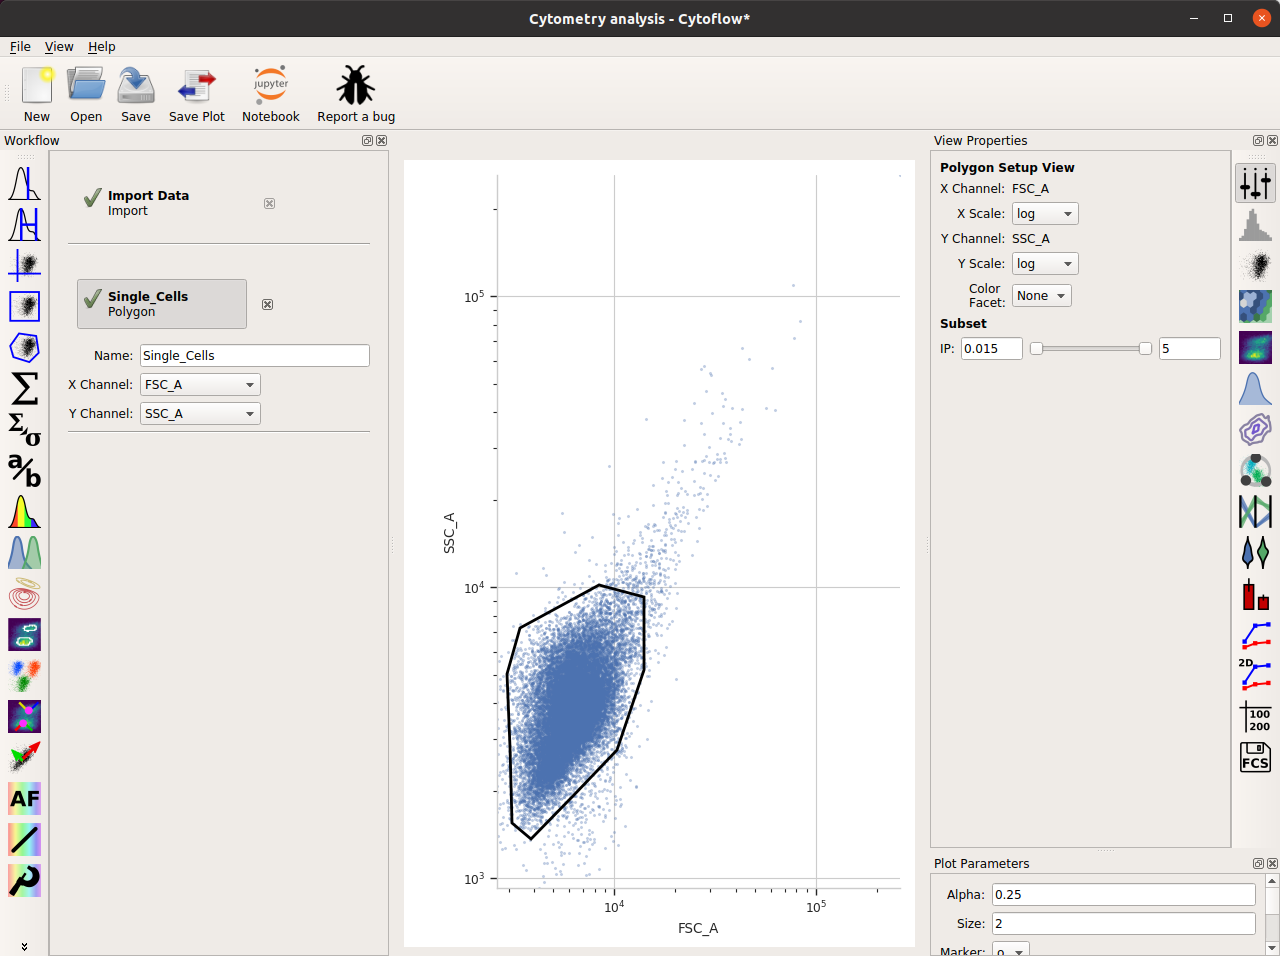
Task: Expand the Color Facet None dropdown
Action: pyautogui.click(x=1041, y=296)
